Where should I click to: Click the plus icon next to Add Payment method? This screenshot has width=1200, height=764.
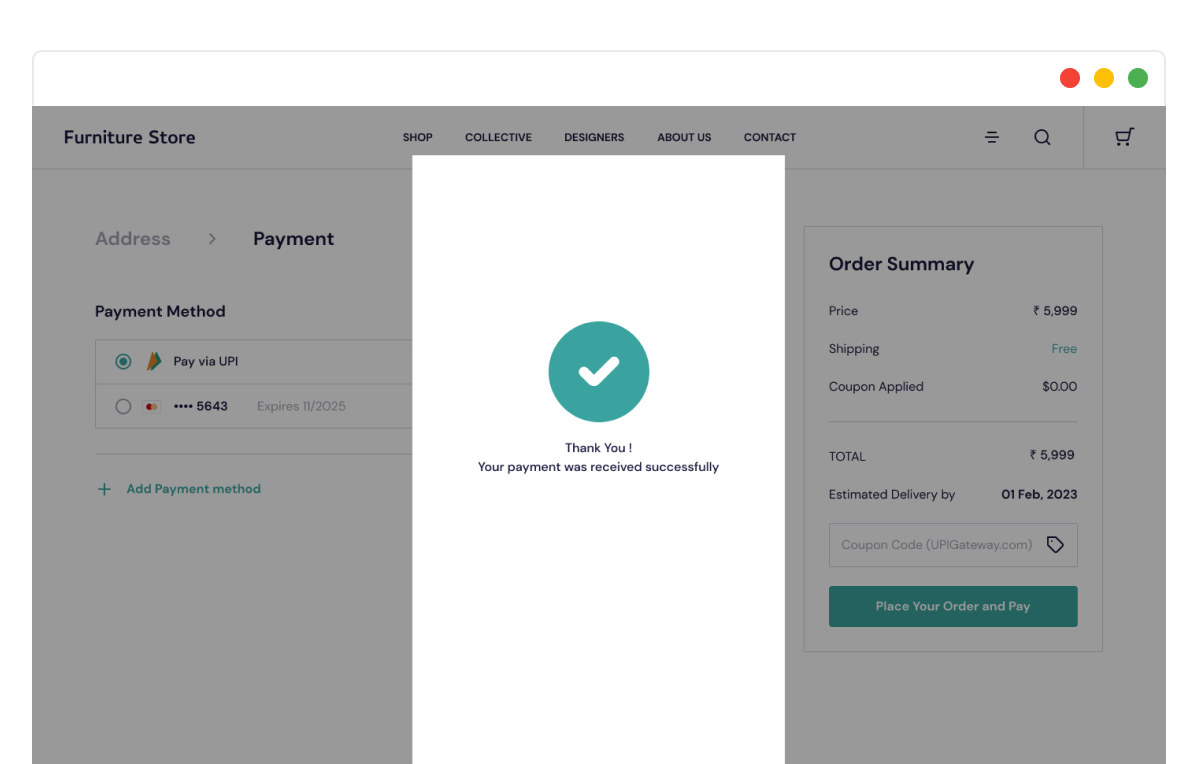pos(104,489)
